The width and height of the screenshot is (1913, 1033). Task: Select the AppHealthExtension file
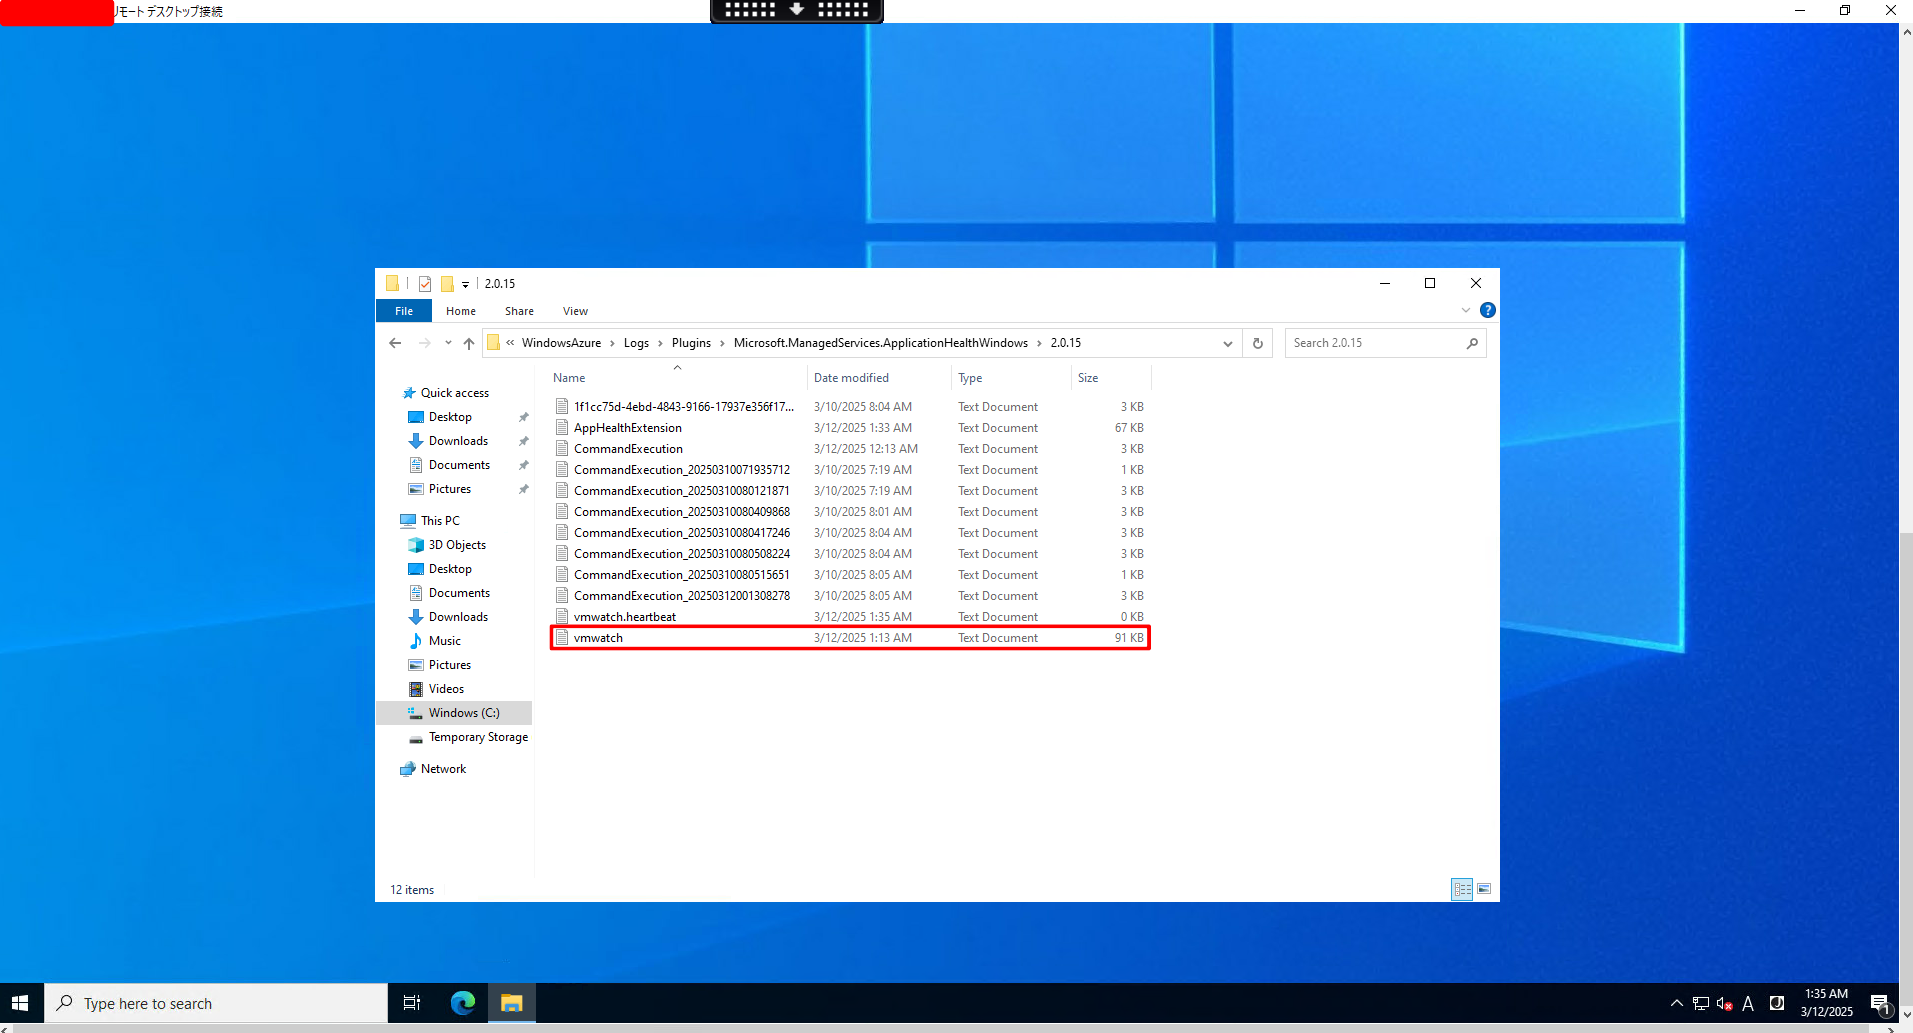[x=850, y=428]
